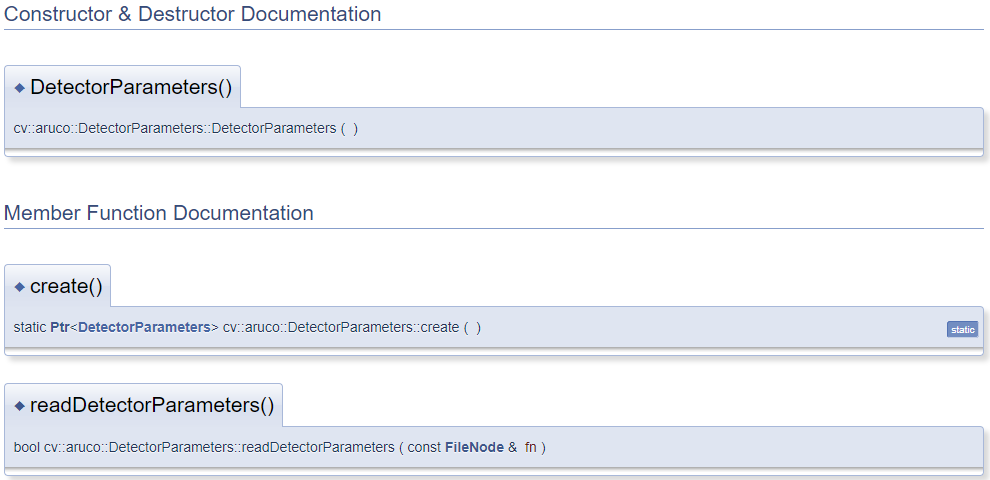The height and width of the screenshot is (480, 990).
Task: Click the cv::aruco::DetectorParameters::create prototype text
Action: [341, 328]
